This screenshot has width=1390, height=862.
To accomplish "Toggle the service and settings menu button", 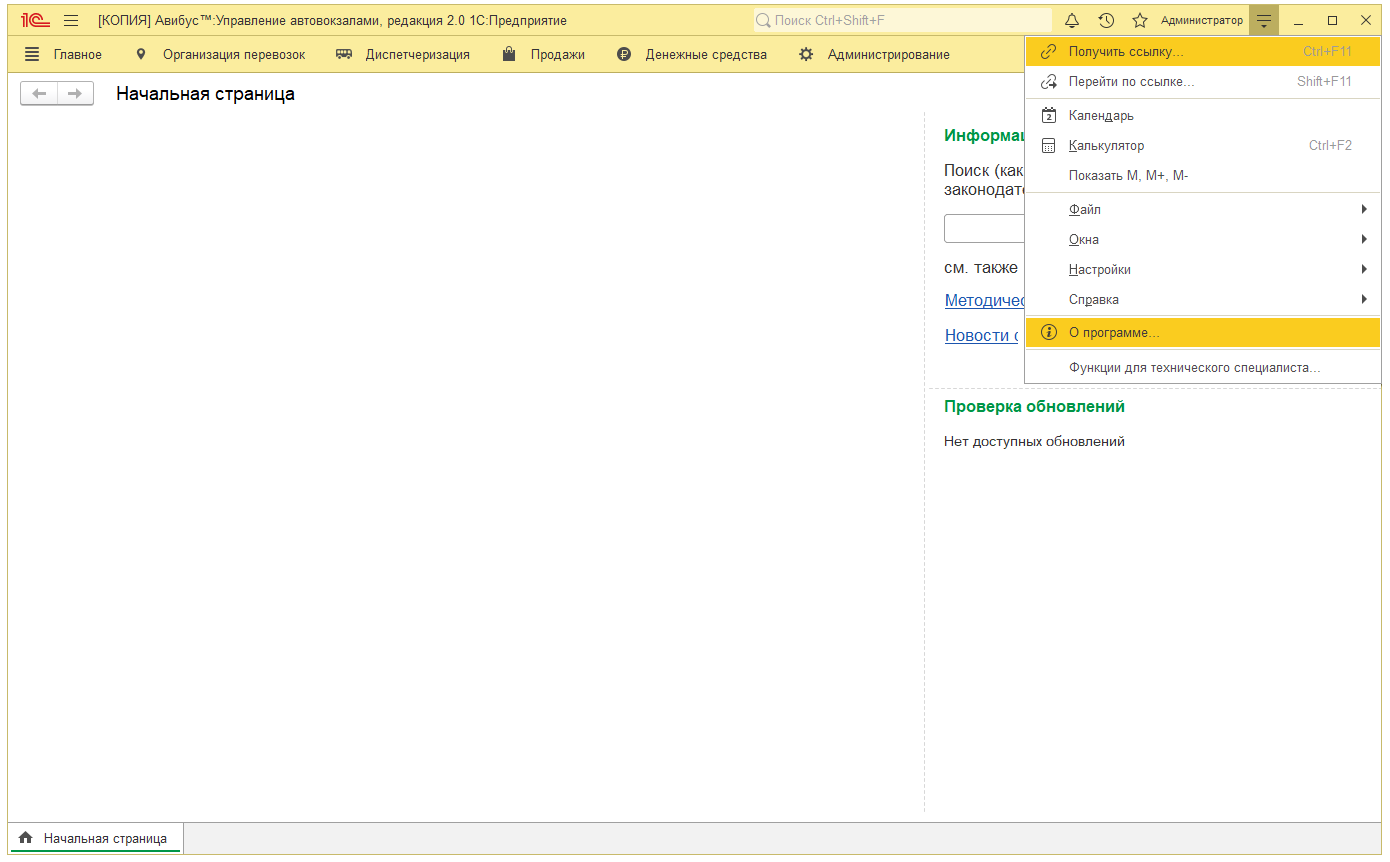I will coord(1264,20).
